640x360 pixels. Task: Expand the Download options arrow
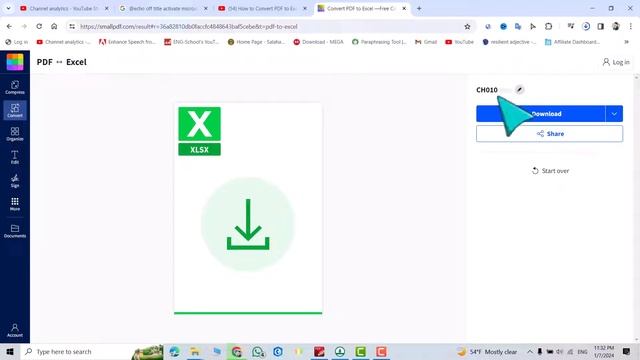tap(614, 113)
